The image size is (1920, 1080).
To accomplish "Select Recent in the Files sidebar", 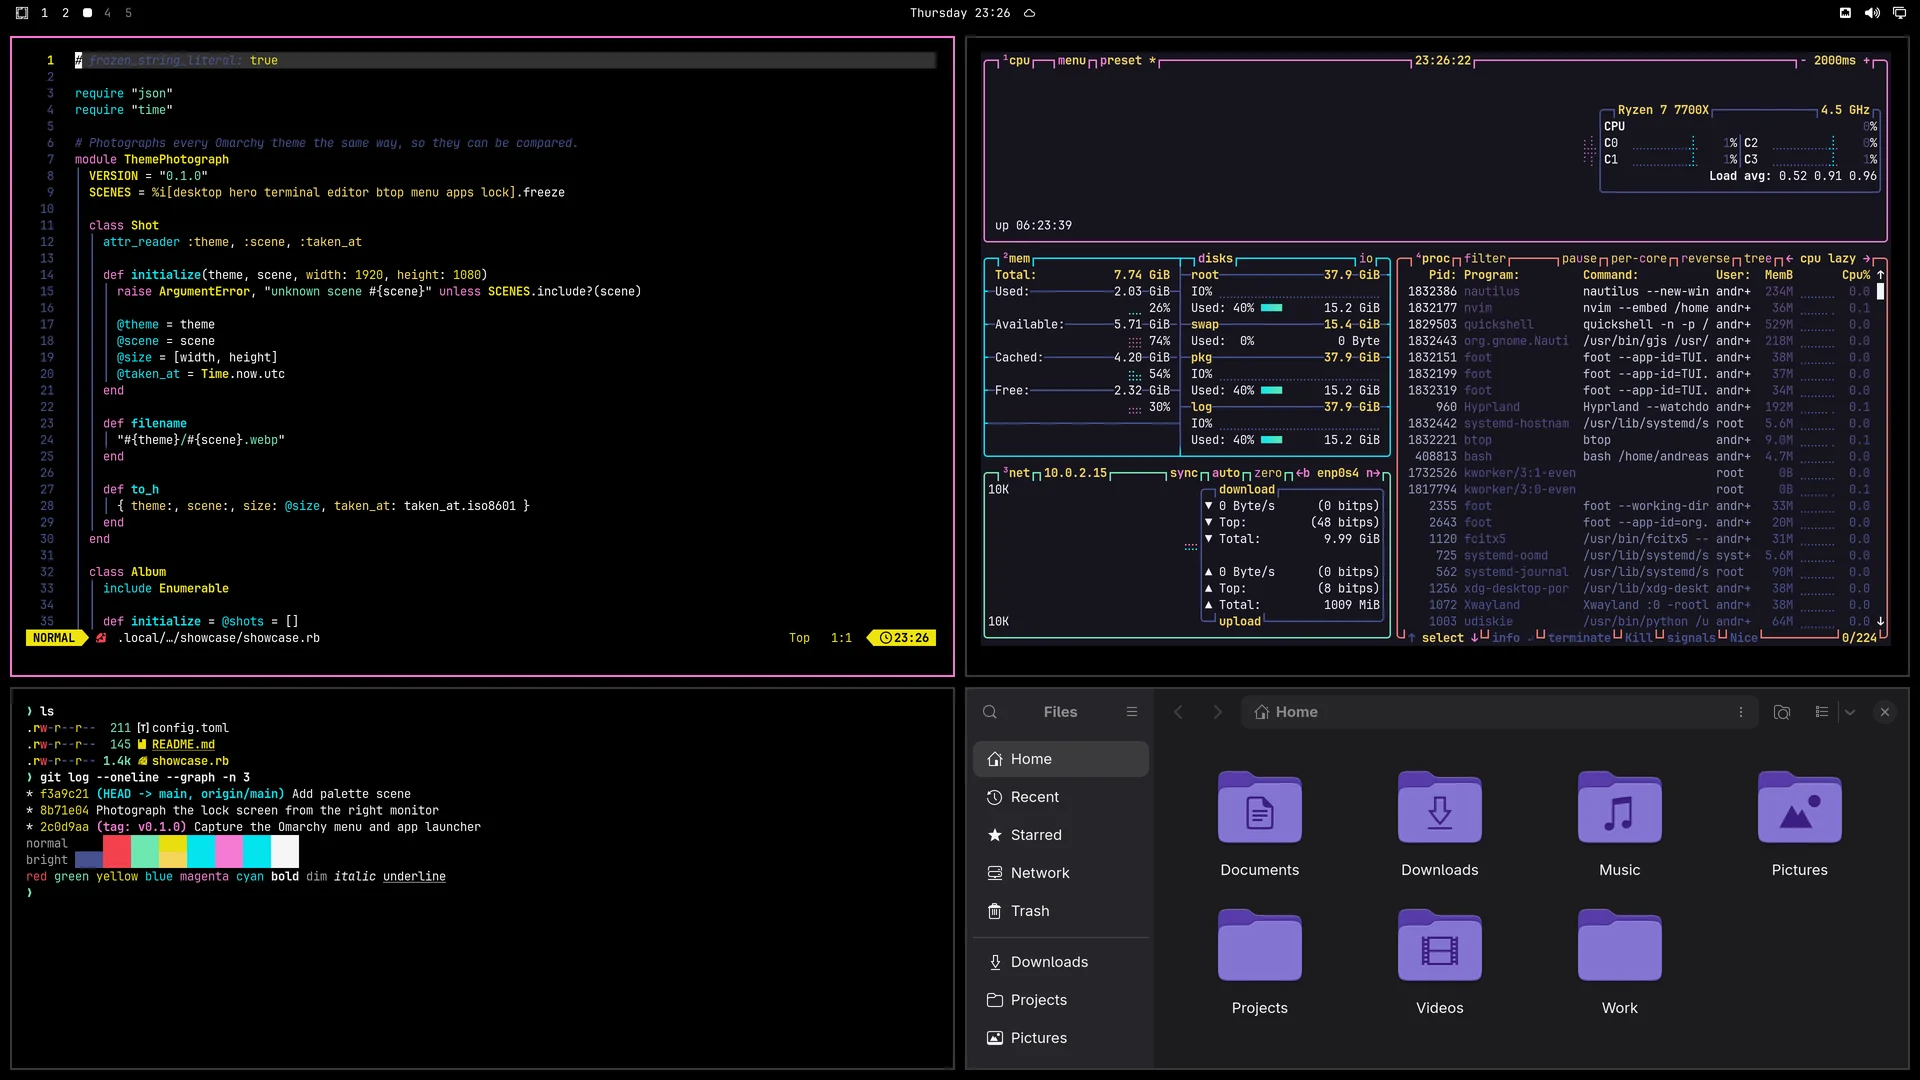I will point(1061,797).
